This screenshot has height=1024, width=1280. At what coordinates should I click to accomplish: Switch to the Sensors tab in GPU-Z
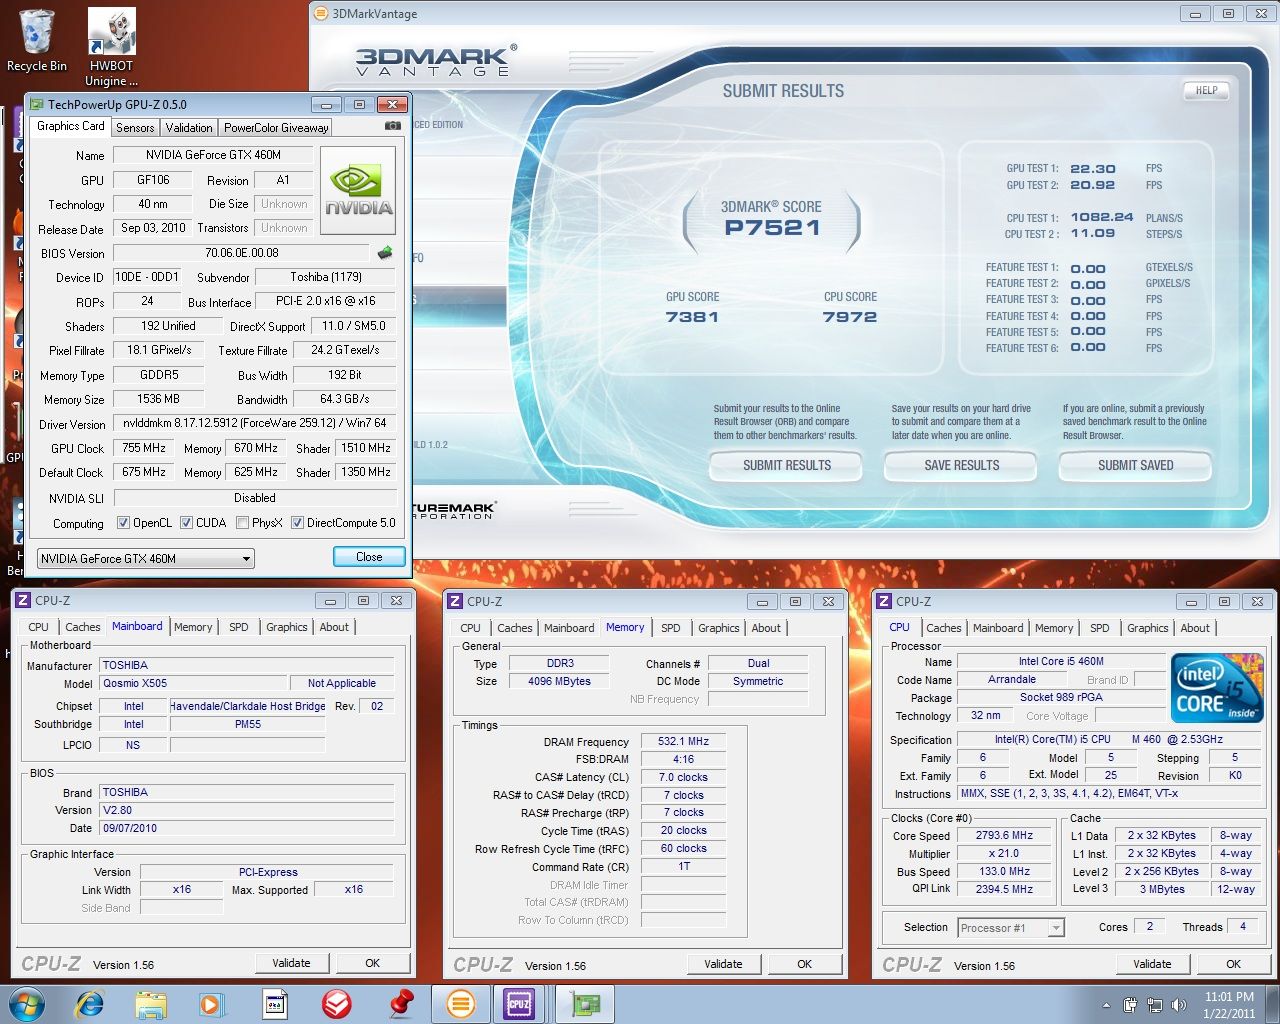click(135, 128)
